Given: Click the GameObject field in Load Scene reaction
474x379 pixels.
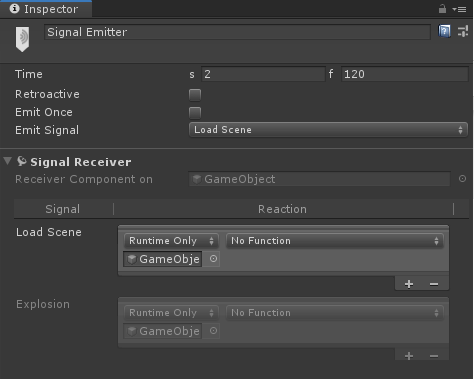Looking at the screenshot, I should click(163, 259).
